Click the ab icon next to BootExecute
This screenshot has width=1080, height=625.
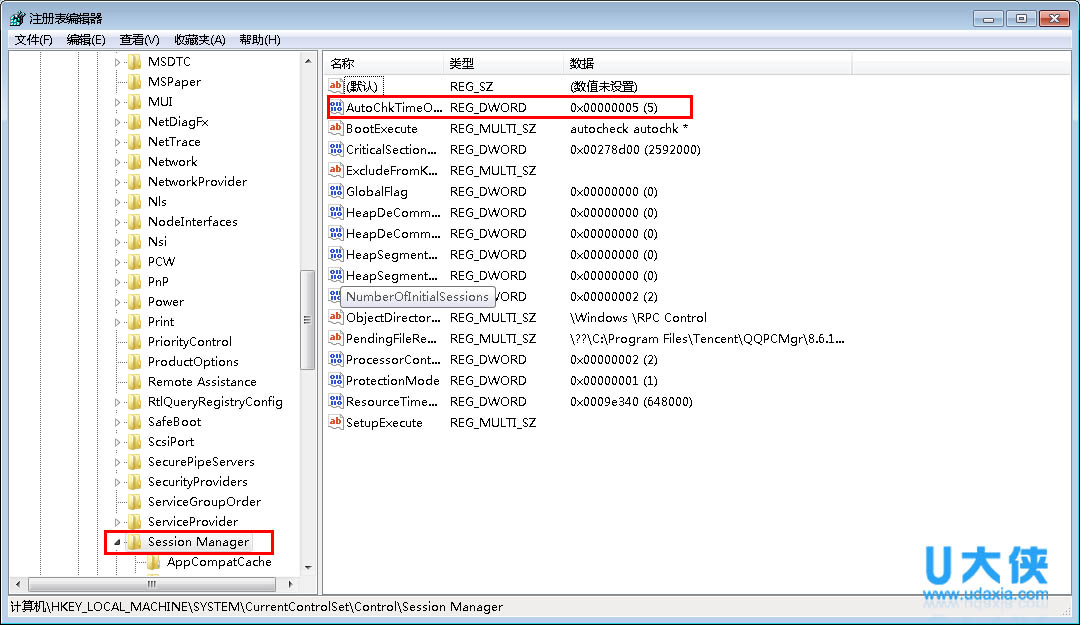[335, 128]
